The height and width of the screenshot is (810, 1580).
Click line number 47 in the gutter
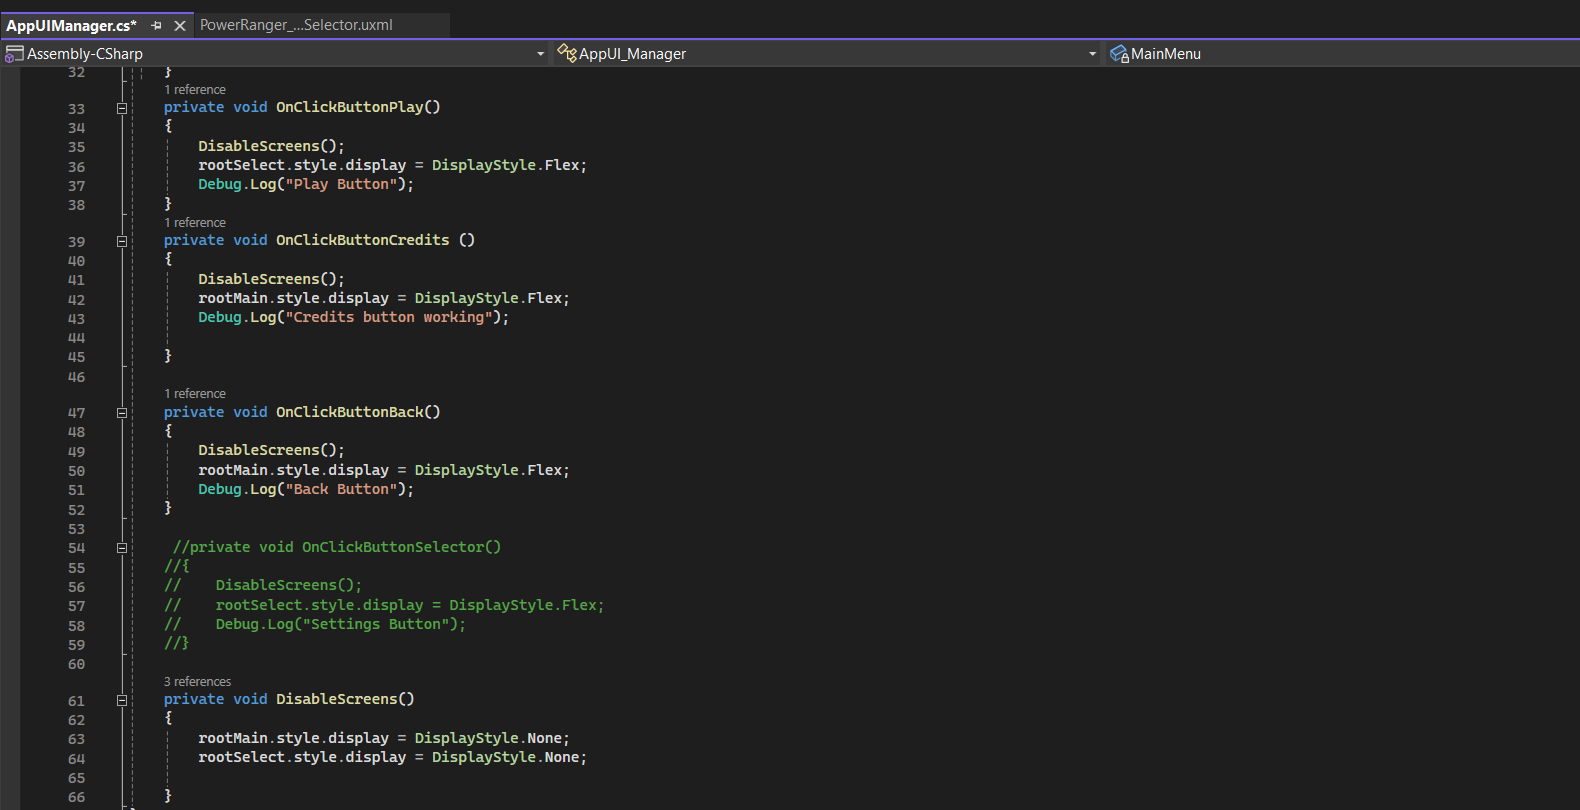[77, 413]
